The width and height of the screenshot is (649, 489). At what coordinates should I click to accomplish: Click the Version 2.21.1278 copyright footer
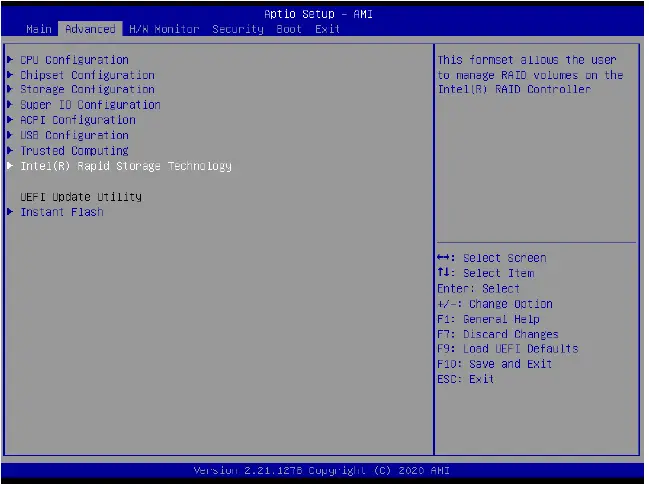[x=322, y=471]
